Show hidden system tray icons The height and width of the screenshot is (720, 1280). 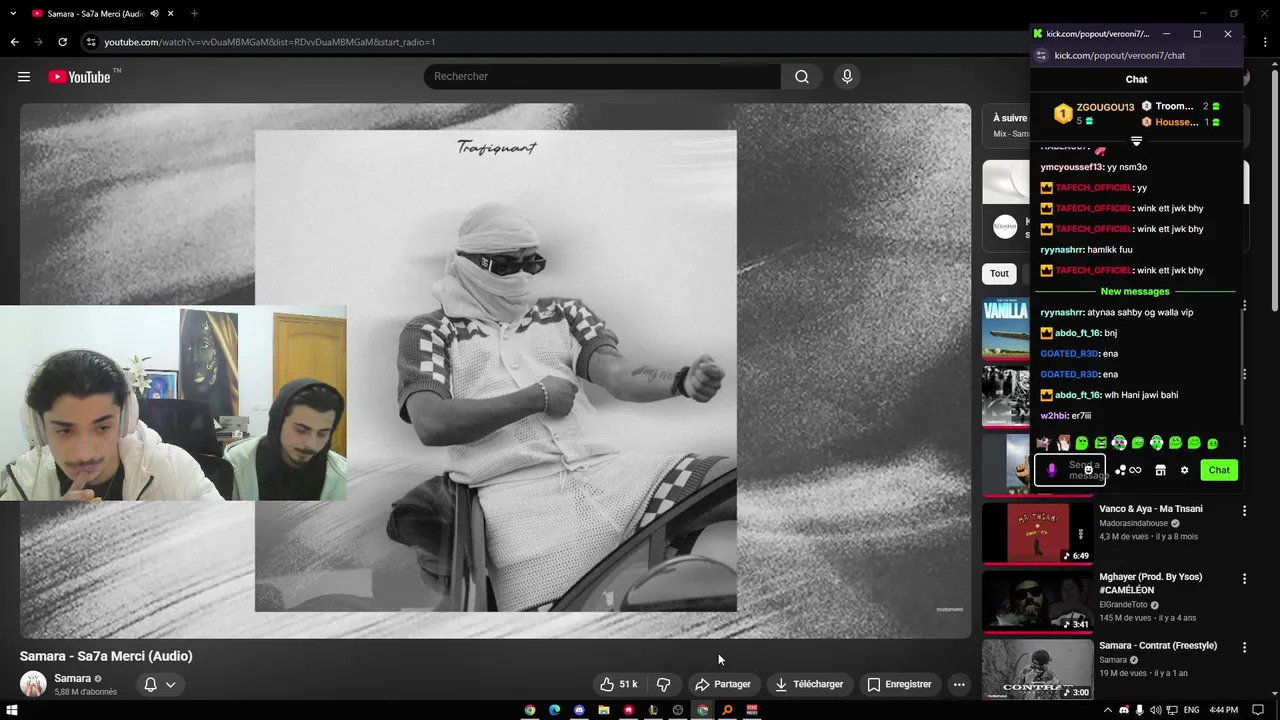coord(1109,710)
